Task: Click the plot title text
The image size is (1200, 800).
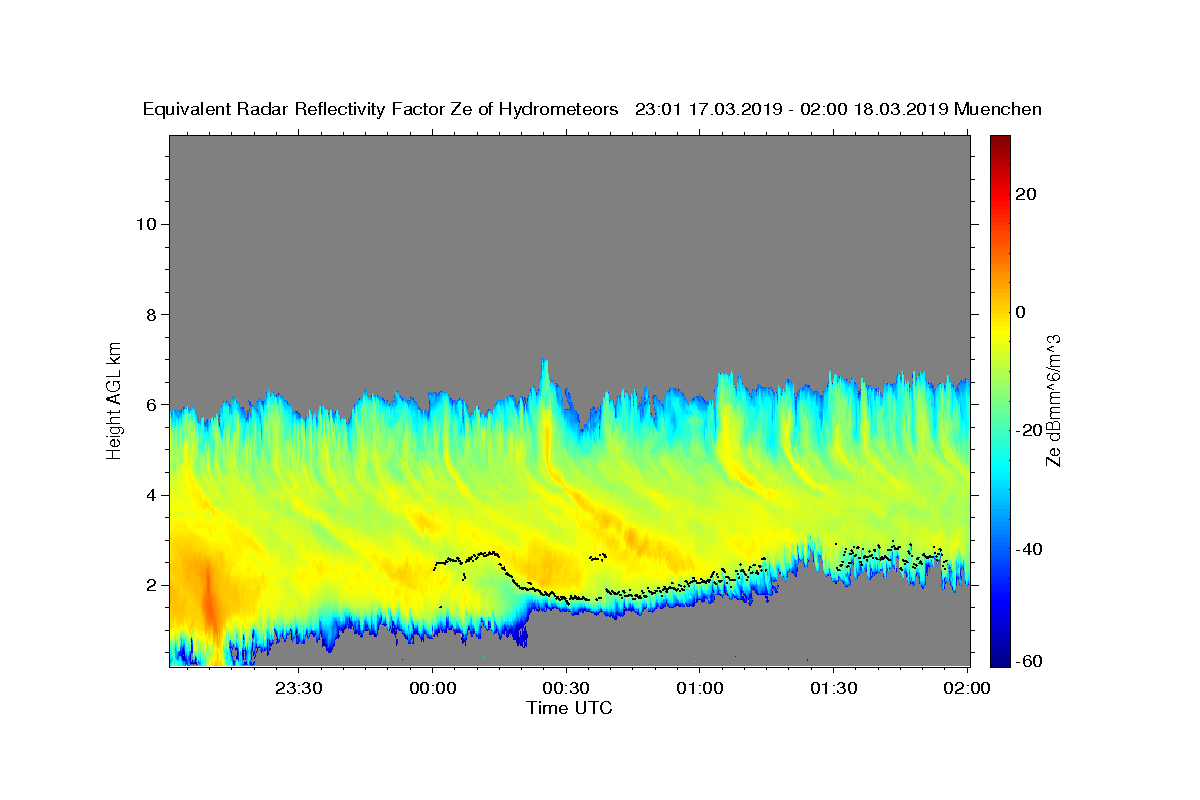Action: click(592, 110)
